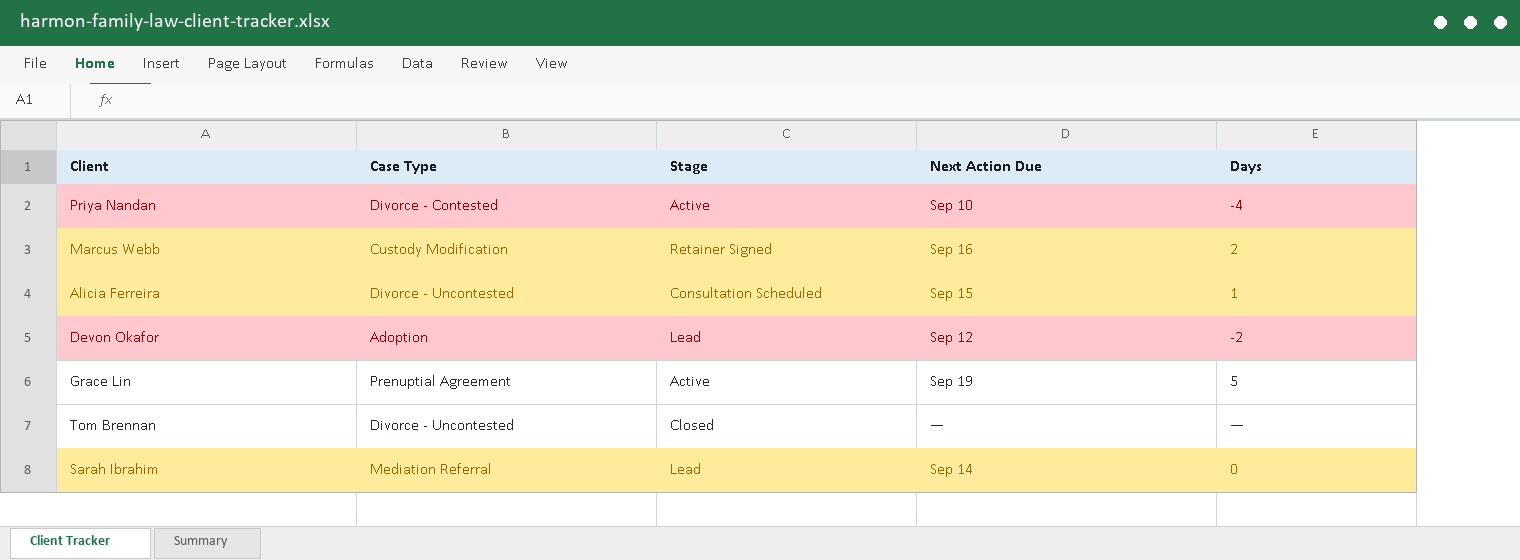Click the Days header cell
Viewport: 1520px width, 560px height.
click(1316, 167)
